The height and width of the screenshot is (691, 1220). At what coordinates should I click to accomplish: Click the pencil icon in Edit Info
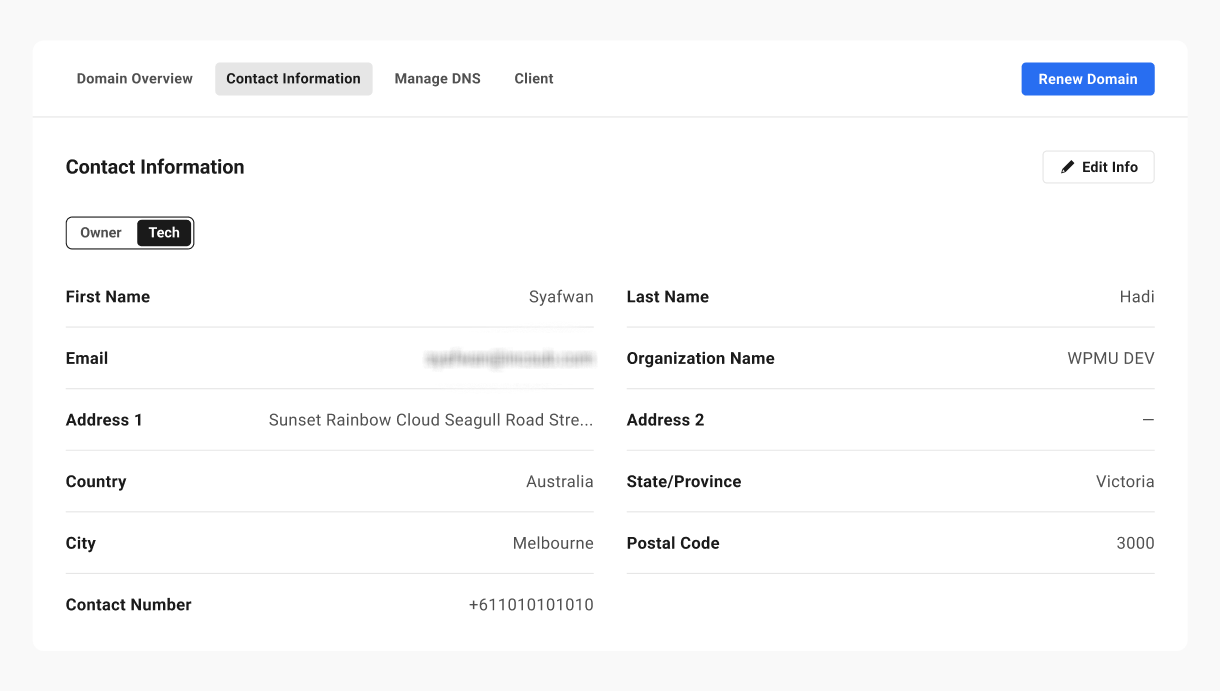1067,167
